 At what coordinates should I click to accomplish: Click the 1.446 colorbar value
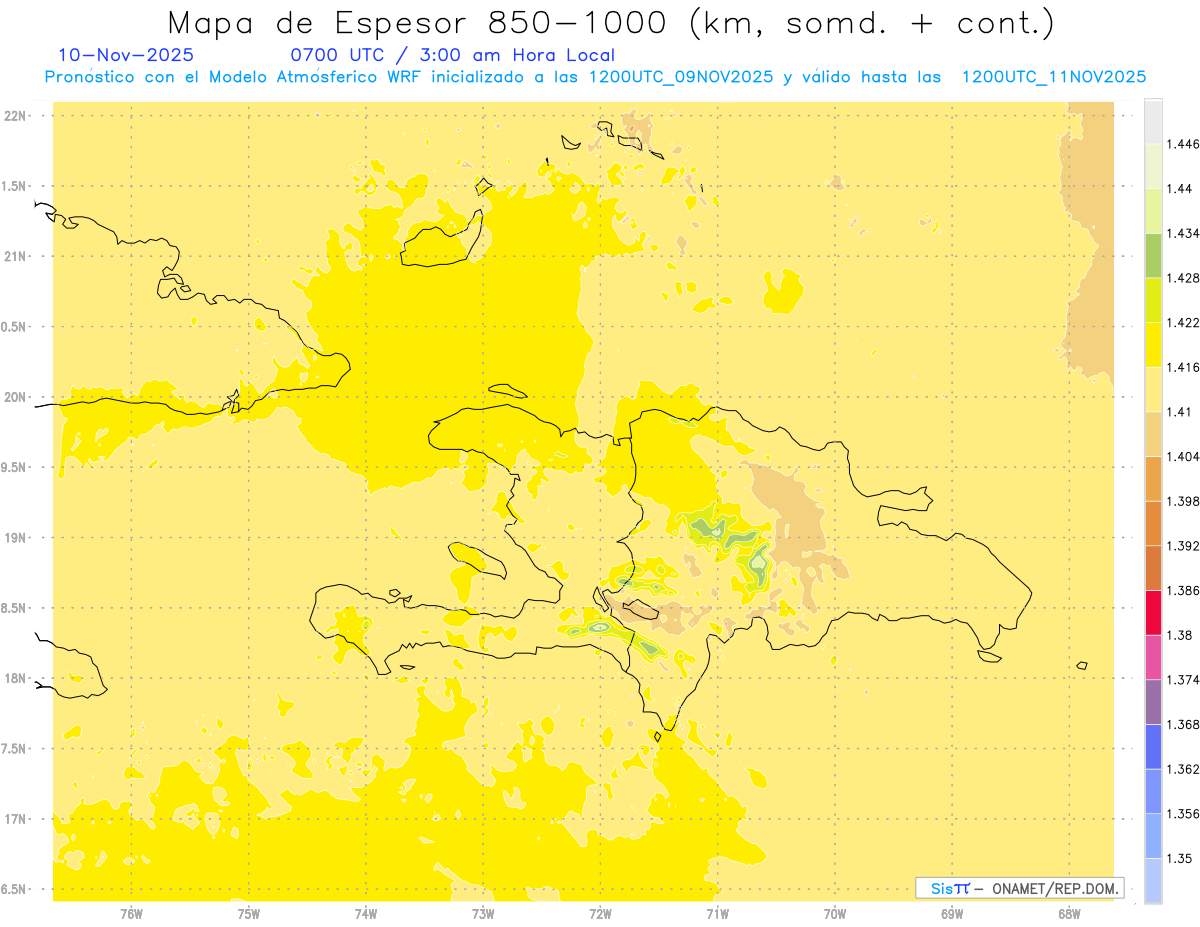[1182, 144]
